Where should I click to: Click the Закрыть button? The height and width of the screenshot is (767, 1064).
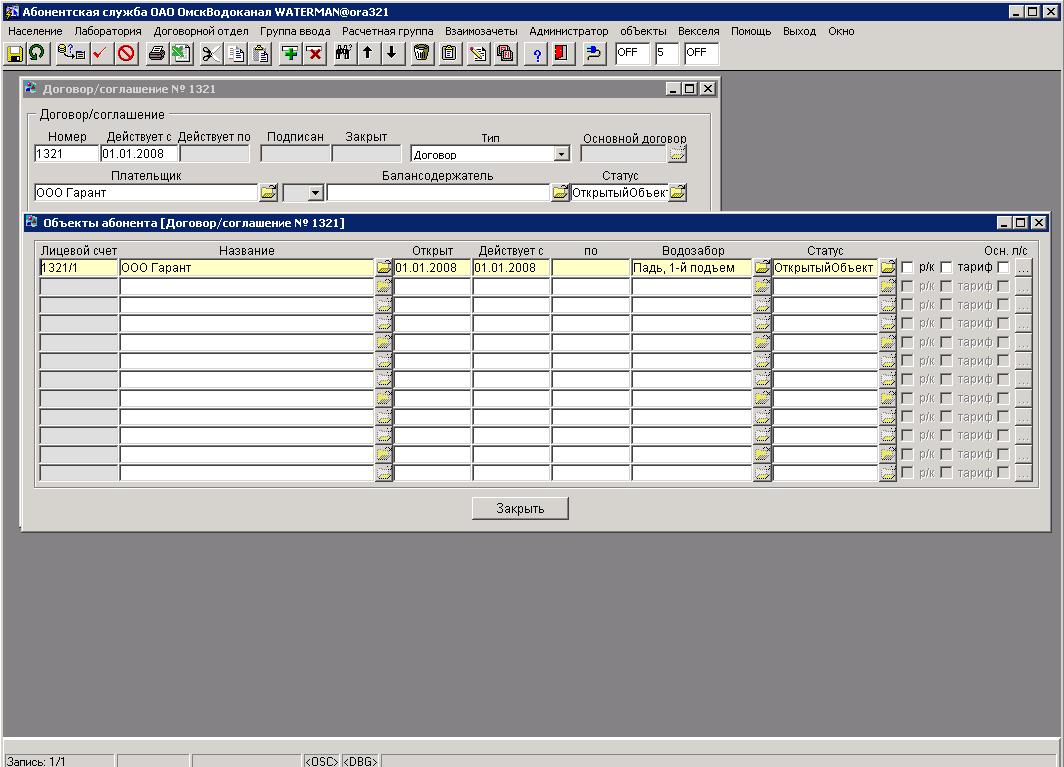coord(520,508)
